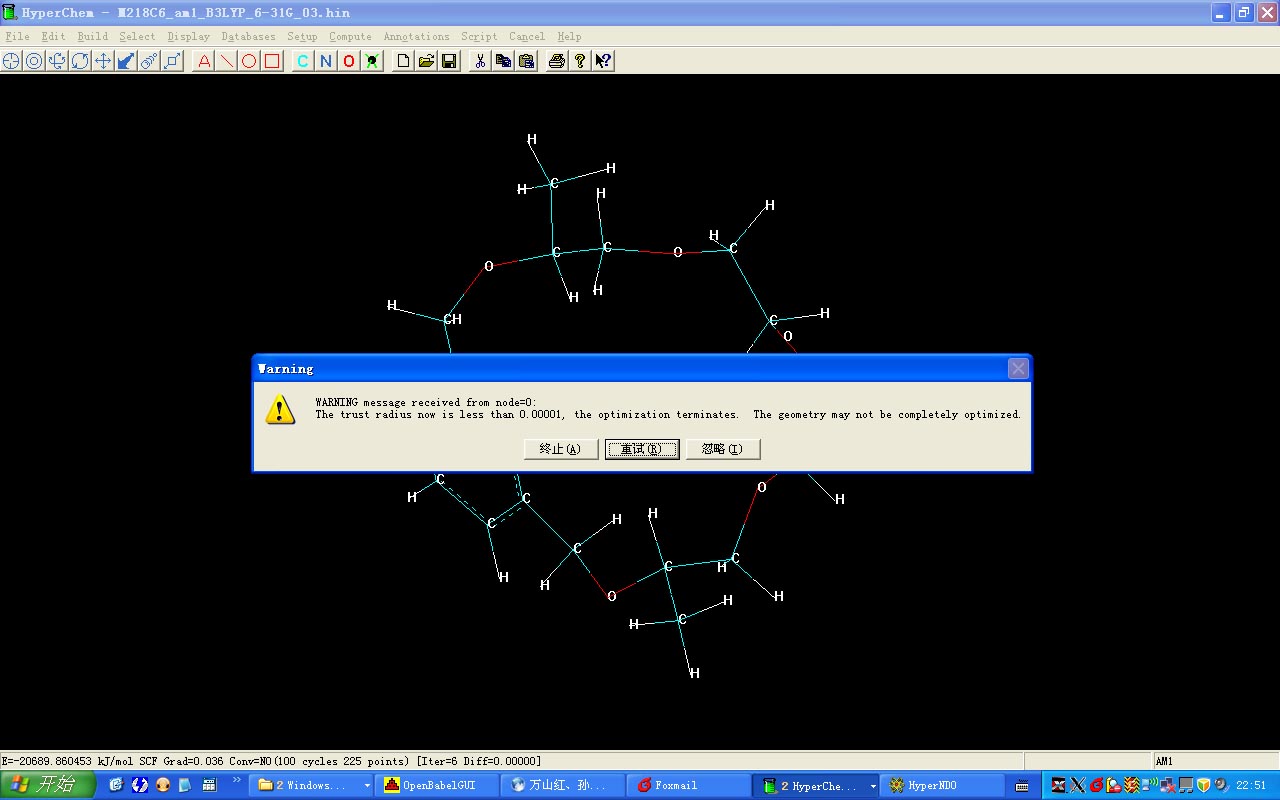
Task: Click the Print icon in toolbar
Action: click(557, 61)
